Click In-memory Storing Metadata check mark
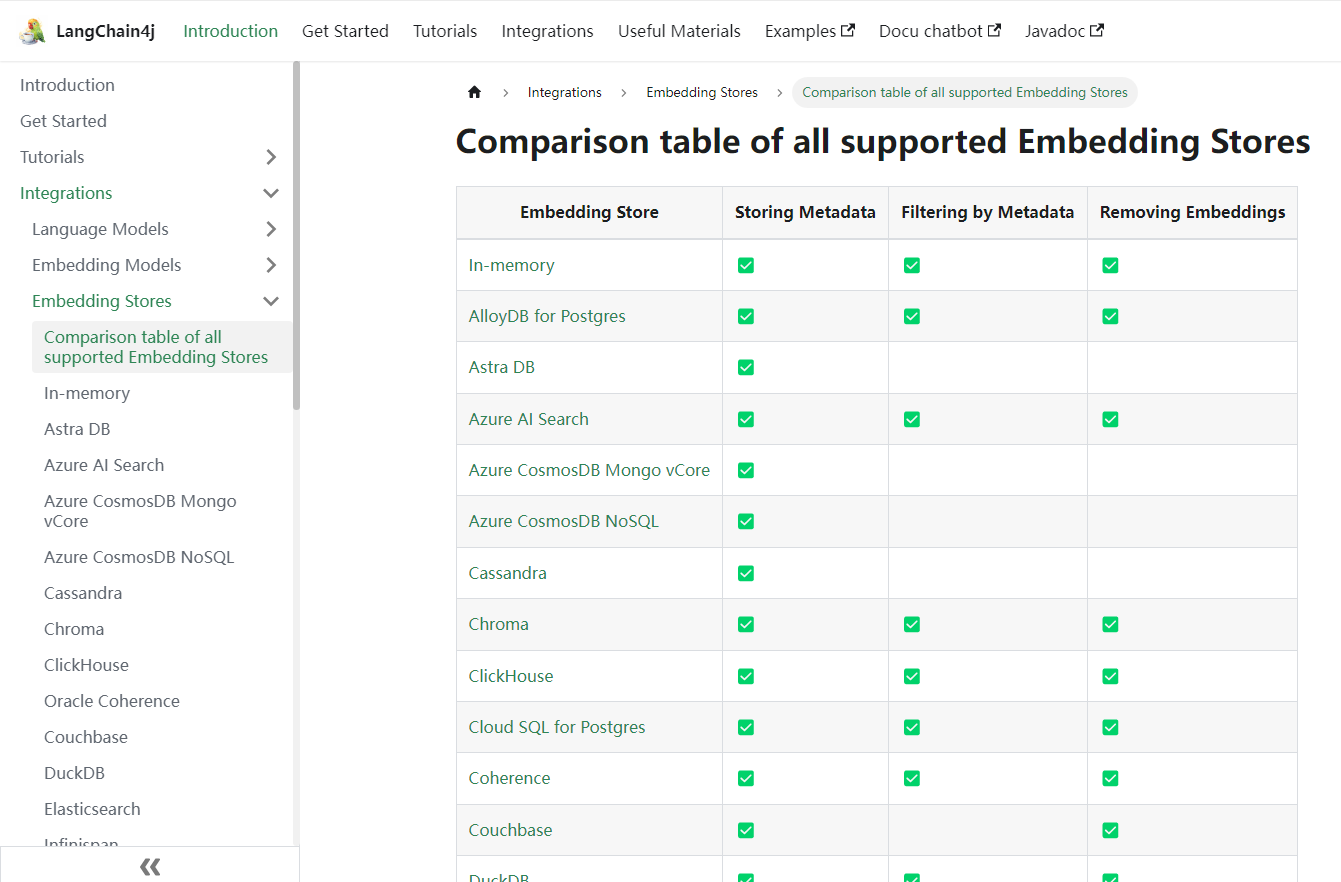 (746, 265)
